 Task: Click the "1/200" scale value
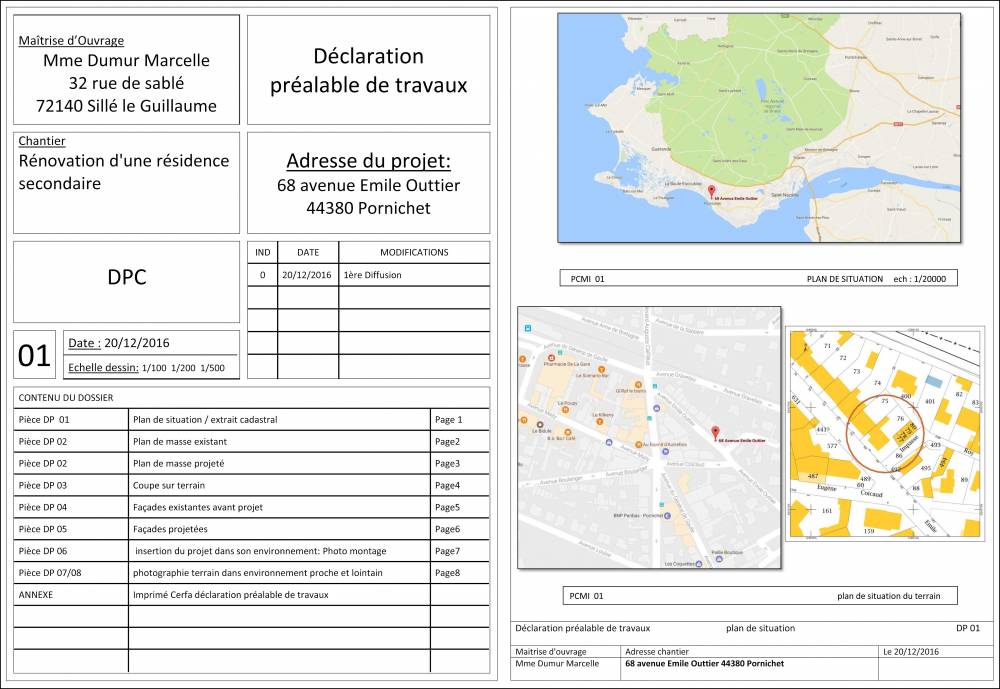184,368
